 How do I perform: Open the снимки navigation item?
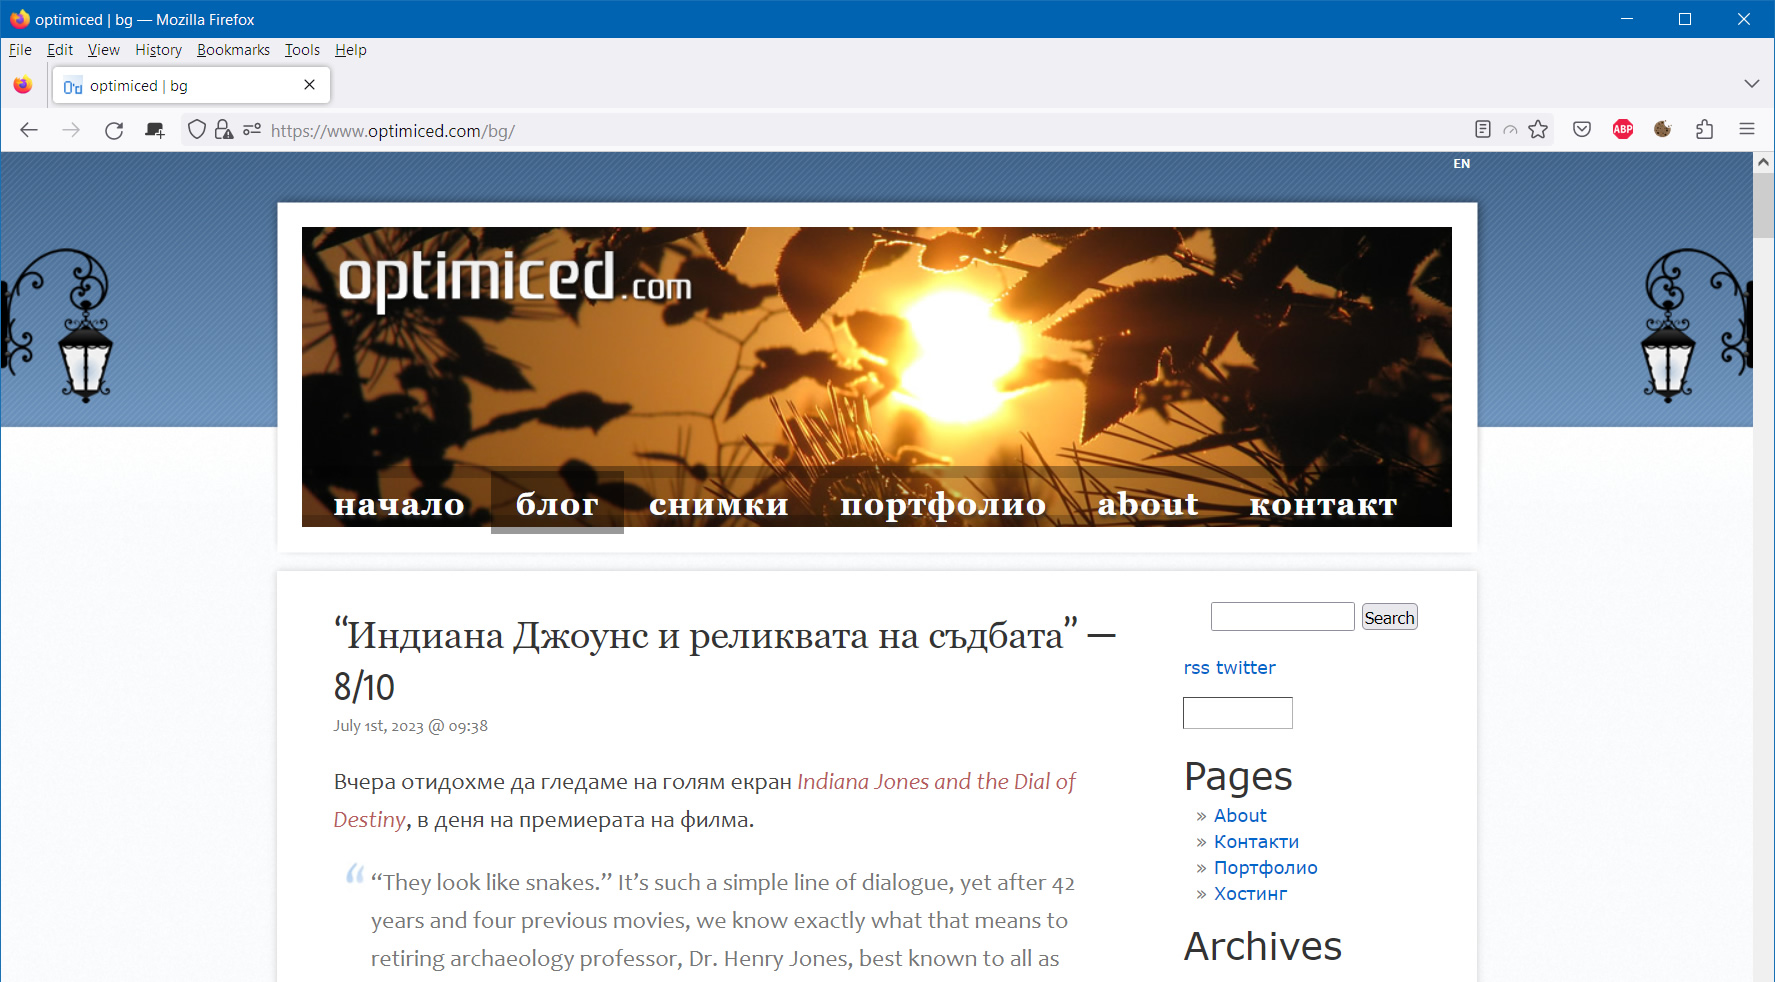pyautogui.click(x=719, y=504)
